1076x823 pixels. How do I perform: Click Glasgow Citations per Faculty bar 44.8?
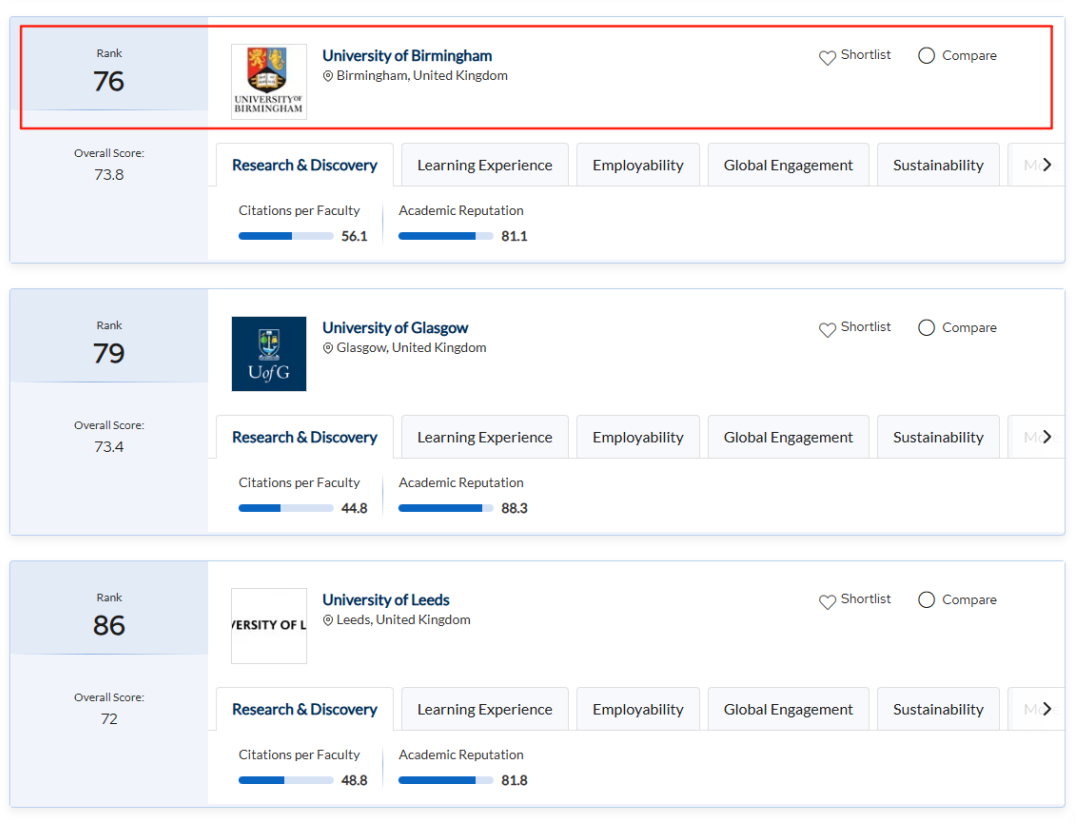click(x=285, y=508)
